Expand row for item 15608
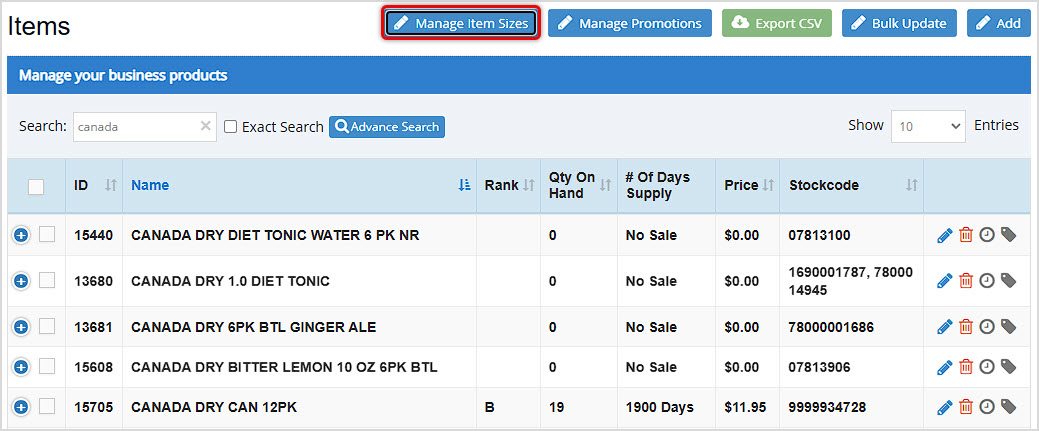This screenshot has width=1039, height=431. point(21,367)
